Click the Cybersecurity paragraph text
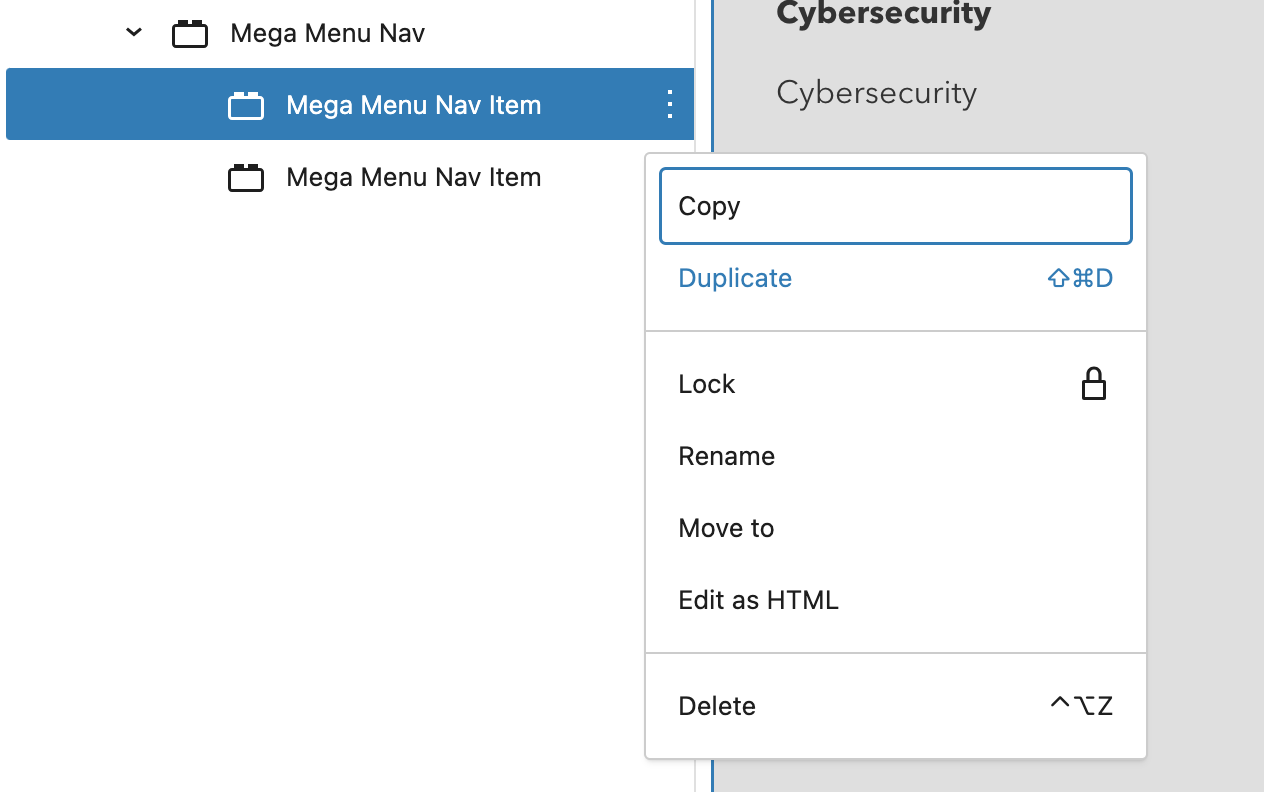 click(876, 93)
